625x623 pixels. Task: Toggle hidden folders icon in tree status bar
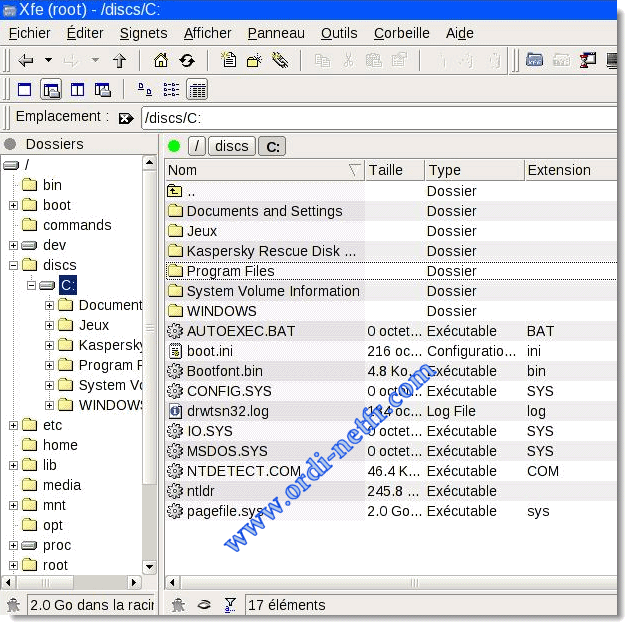coord(13,605)
